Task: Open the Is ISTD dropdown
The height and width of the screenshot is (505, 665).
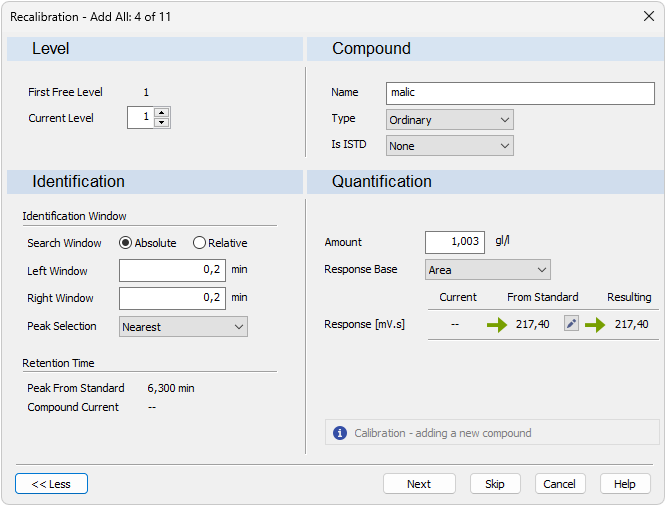Action: [450, 146]
